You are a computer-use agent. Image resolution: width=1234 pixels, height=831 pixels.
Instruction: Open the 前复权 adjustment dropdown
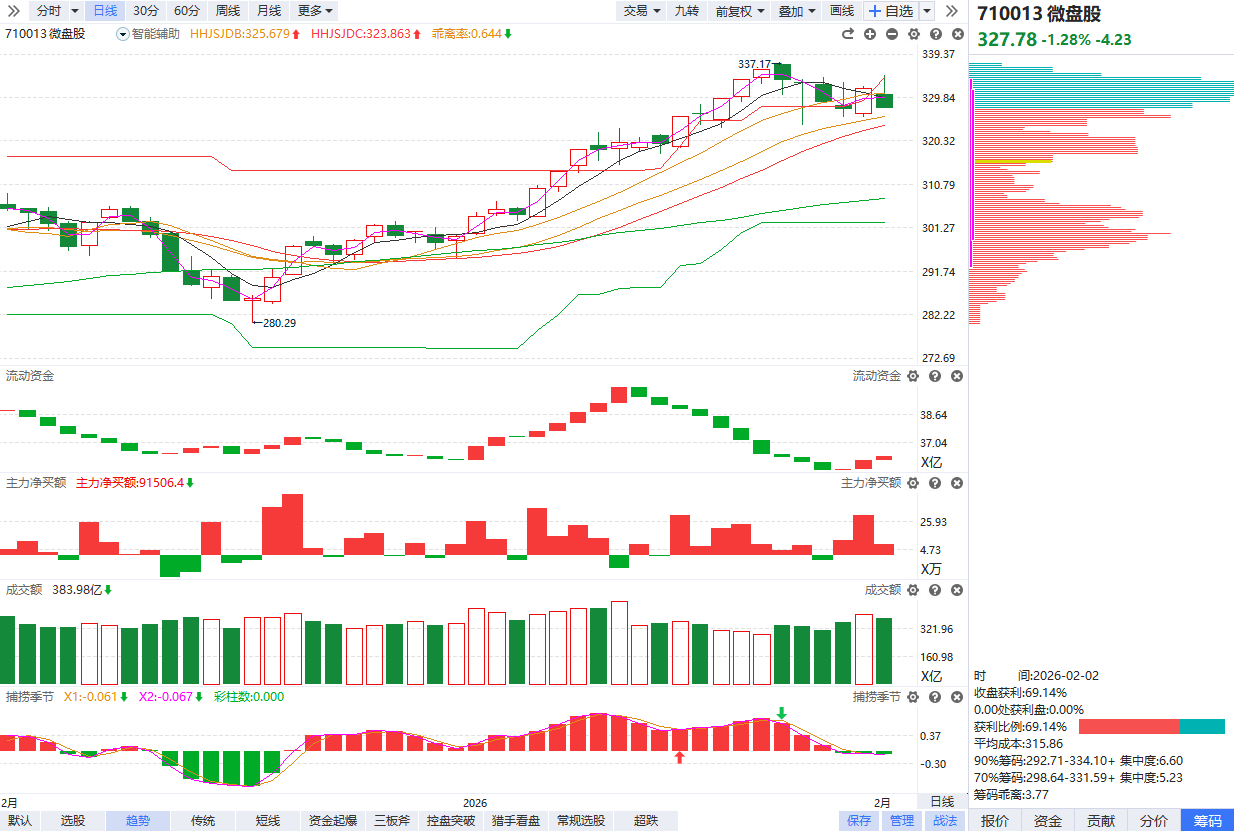coord(740,11)
